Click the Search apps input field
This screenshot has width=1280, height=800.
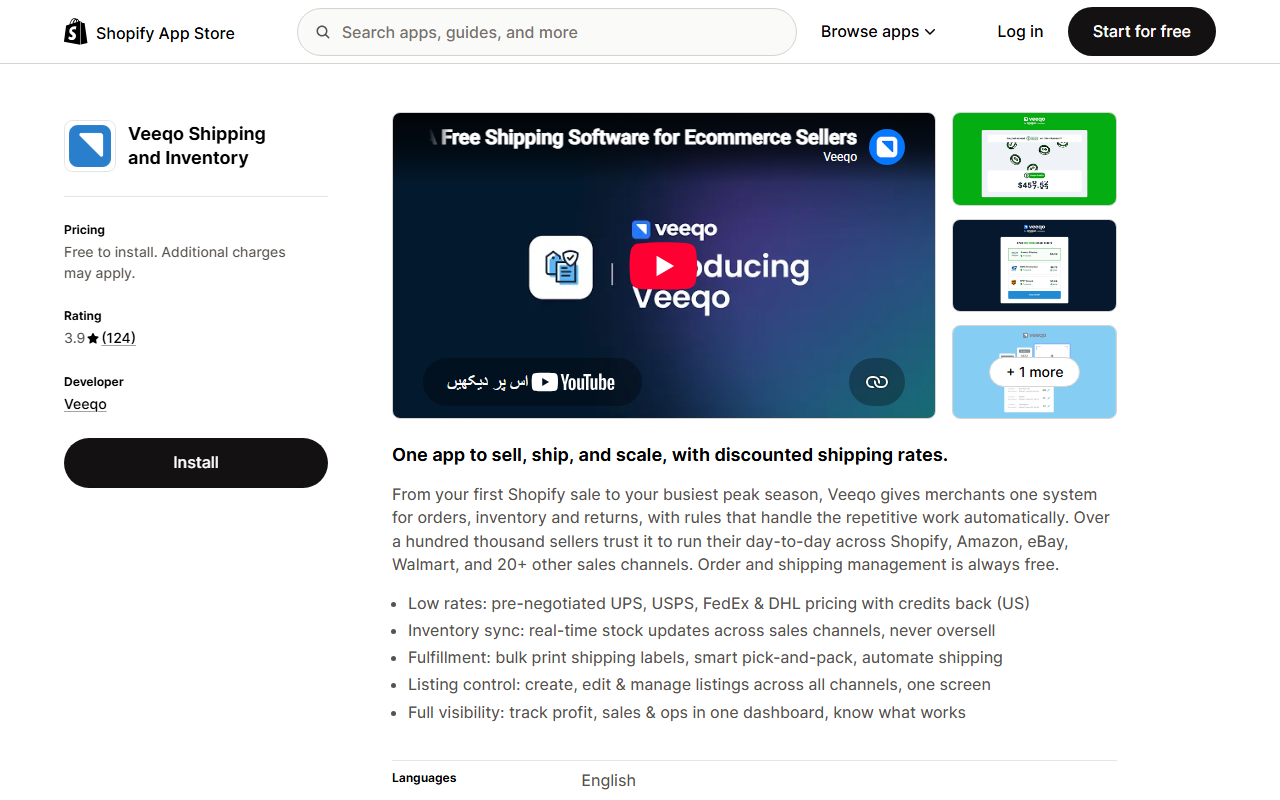click(x=547, y=32)
